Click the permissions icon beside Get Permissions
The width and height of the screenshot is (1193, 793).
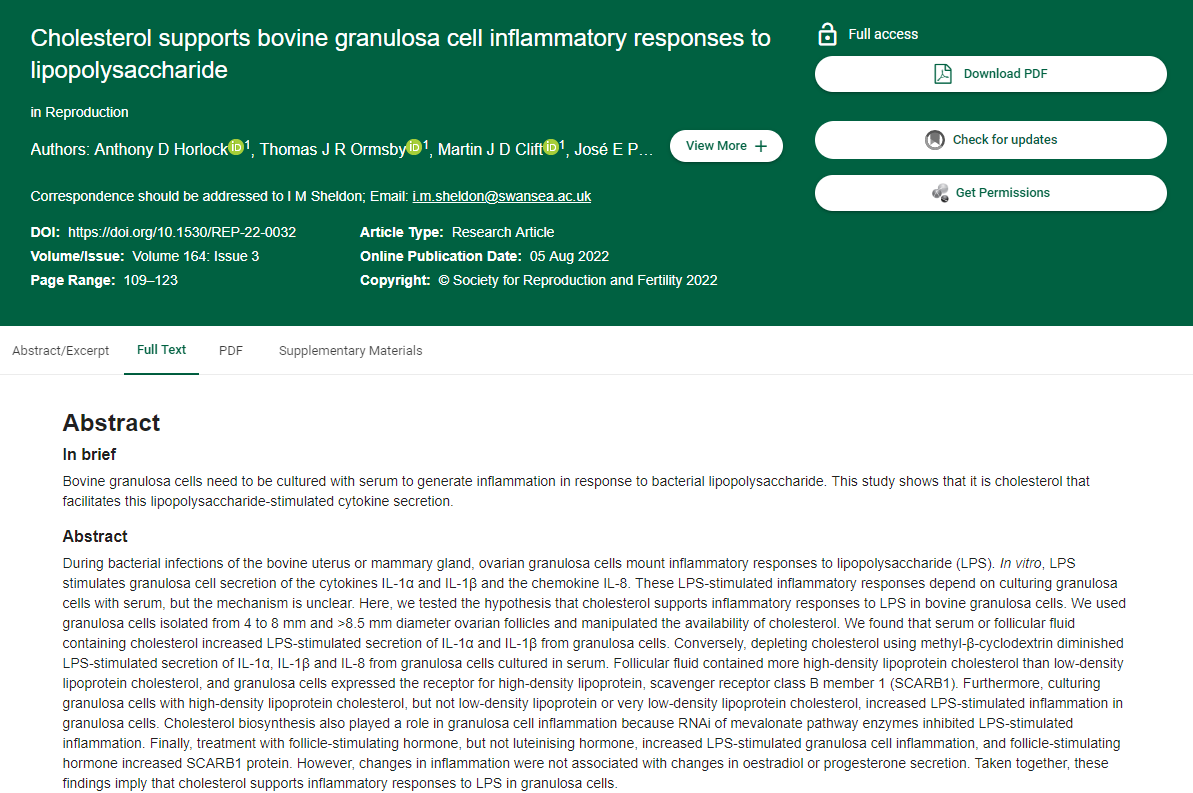click(940, 193)
